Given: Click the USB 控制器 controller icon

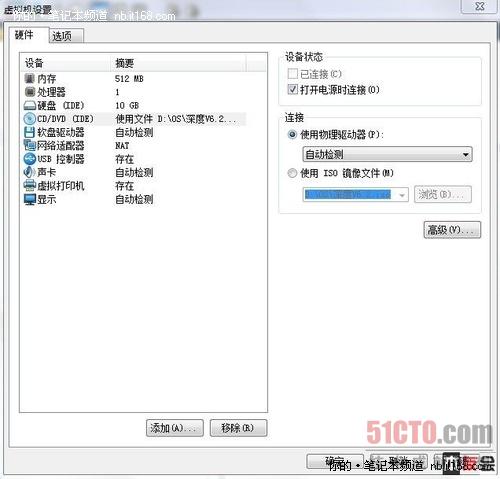Looking at the screenshot, I should 30,159.
